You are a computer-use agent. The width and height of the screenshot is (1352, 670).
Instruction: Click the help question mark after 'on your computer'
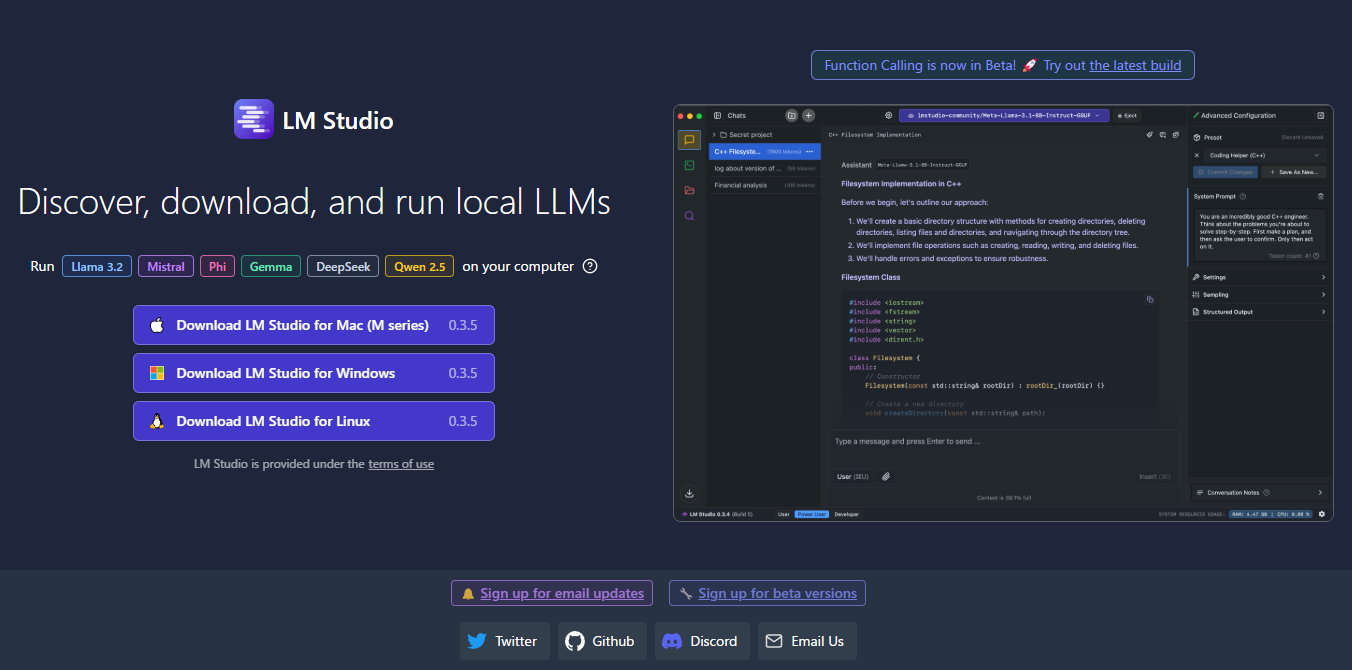[x=590, y=266]
